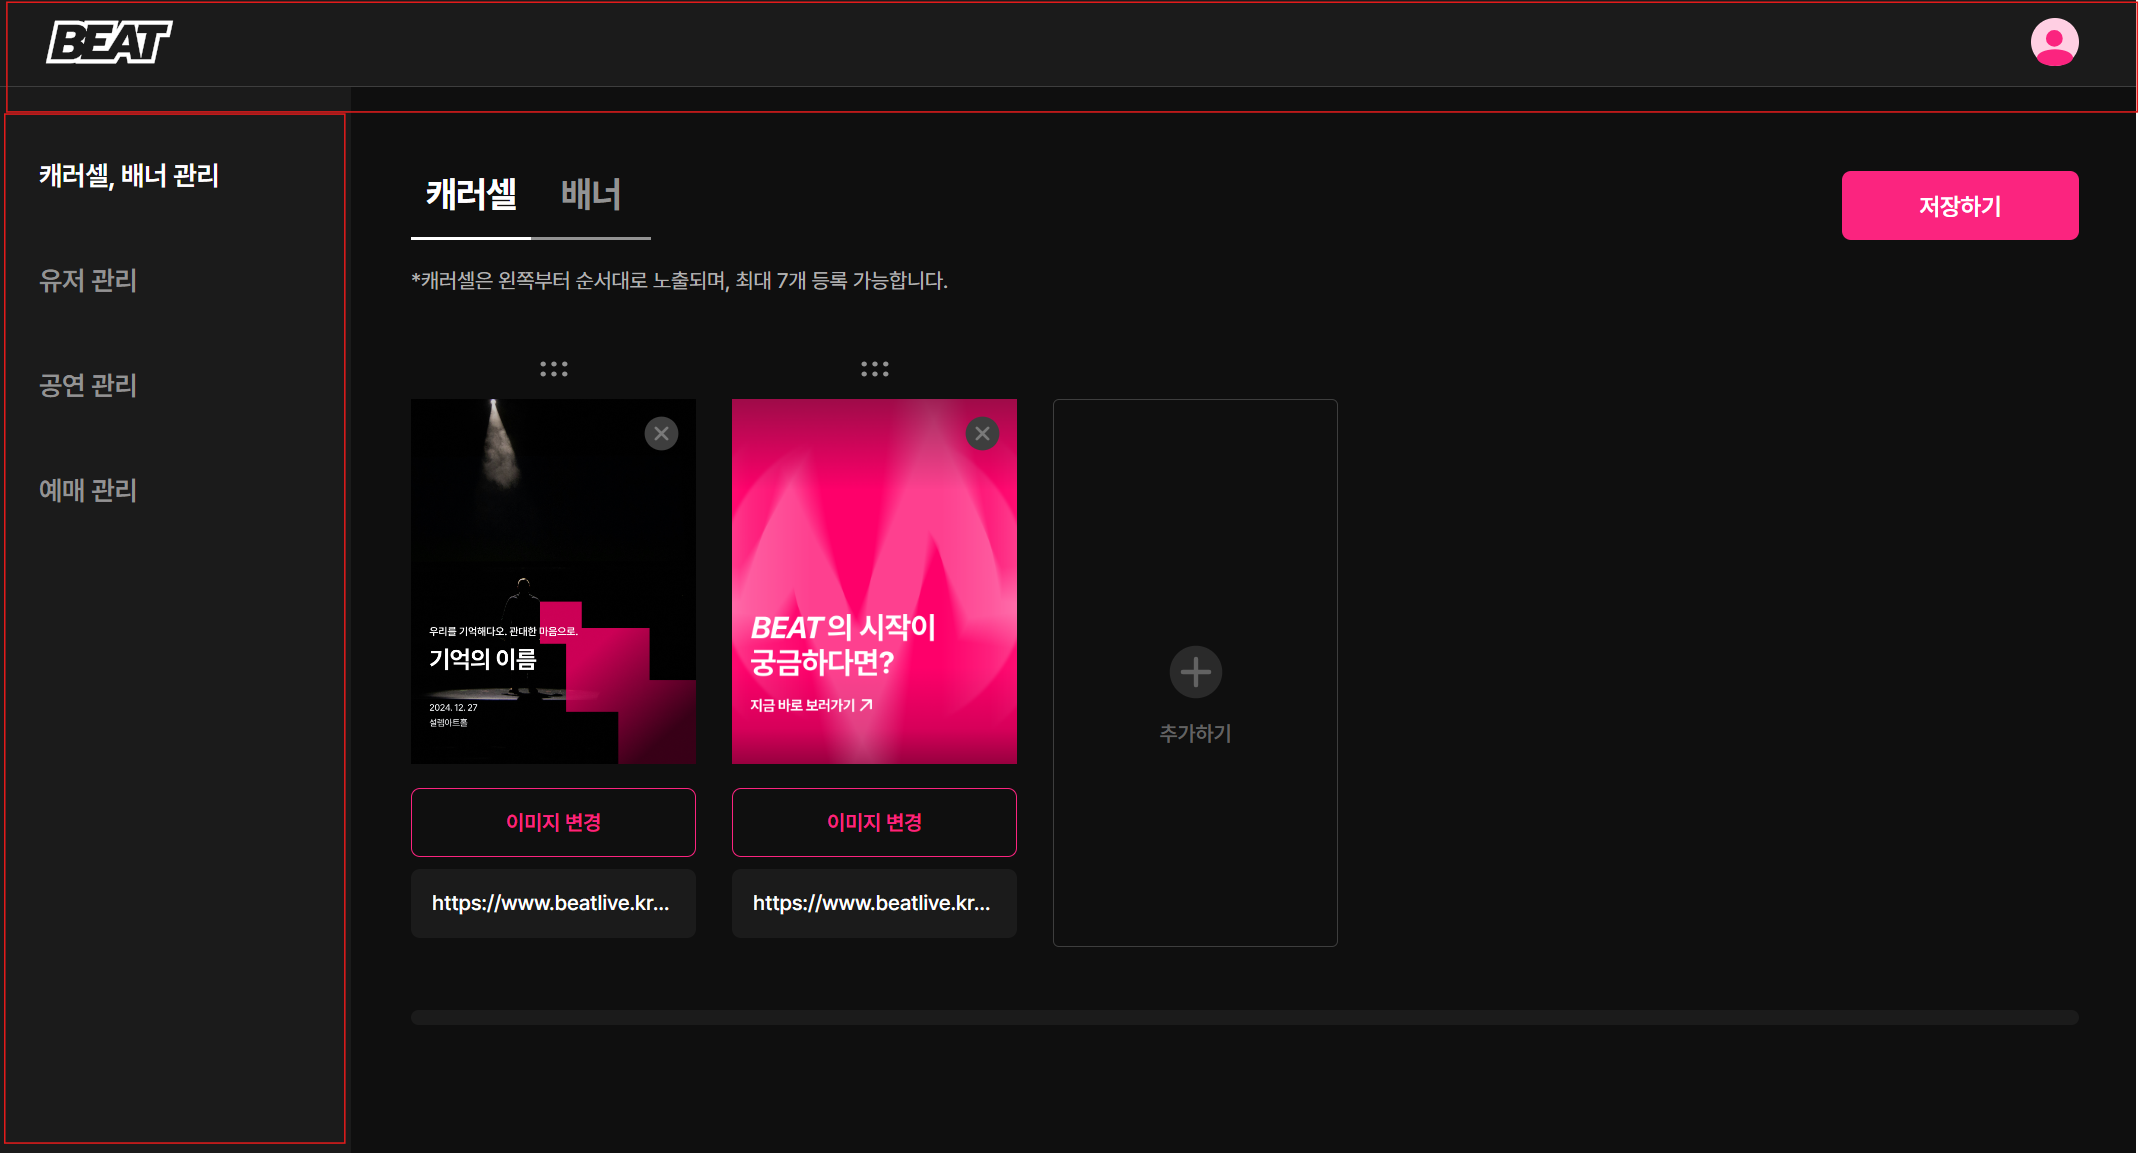Click the plus icon to add a carousel

click(x=1195, y=672)
